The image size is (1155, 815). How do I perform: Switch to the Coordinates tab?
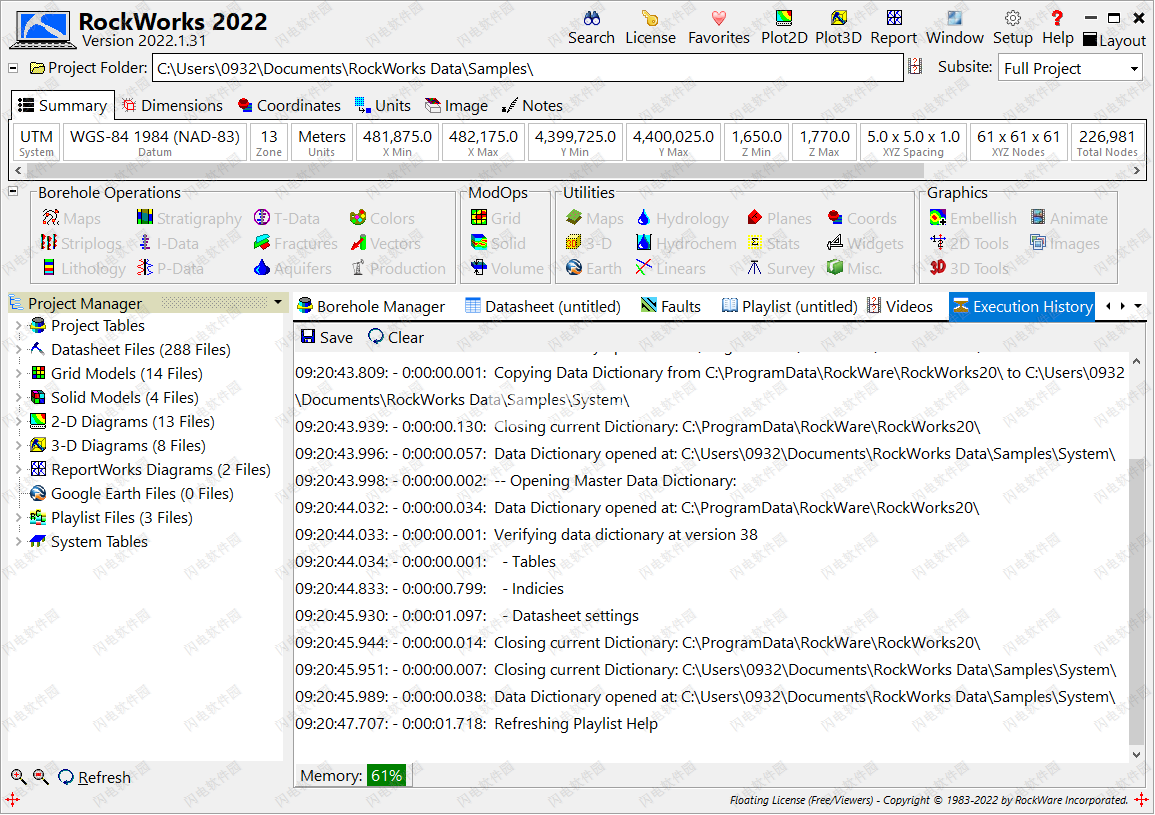pyautogui.click(x=289, y=105)
